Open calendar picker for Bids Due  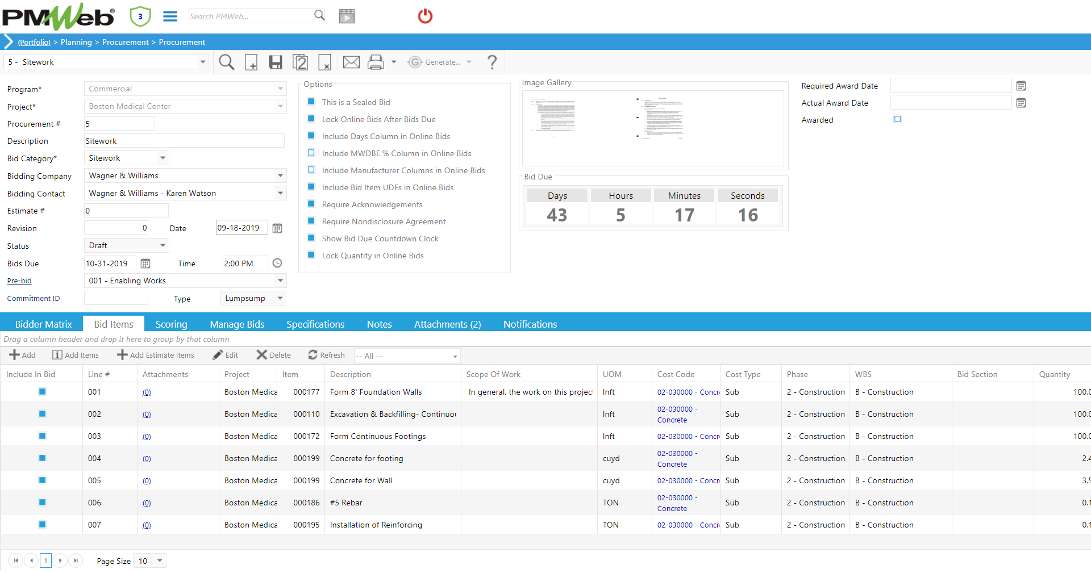(145, 264)
